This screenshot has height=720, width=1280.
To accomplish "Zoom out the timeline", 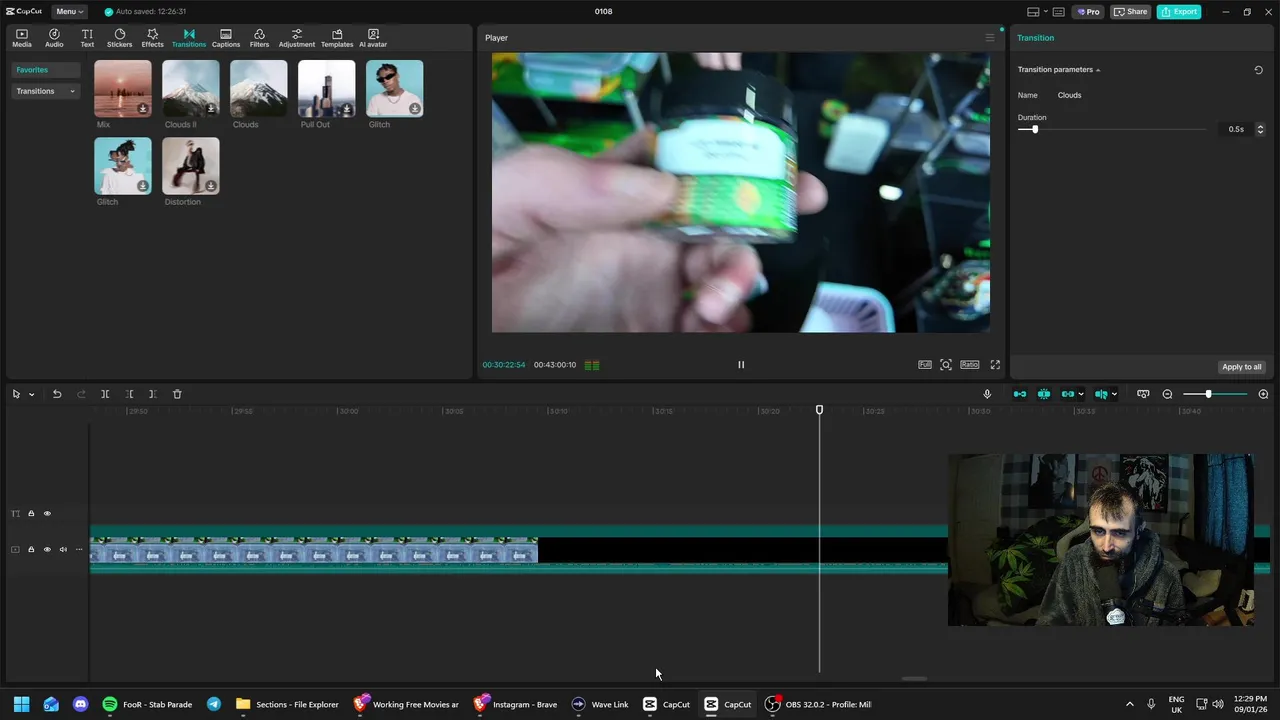I will click(1167, 394).
